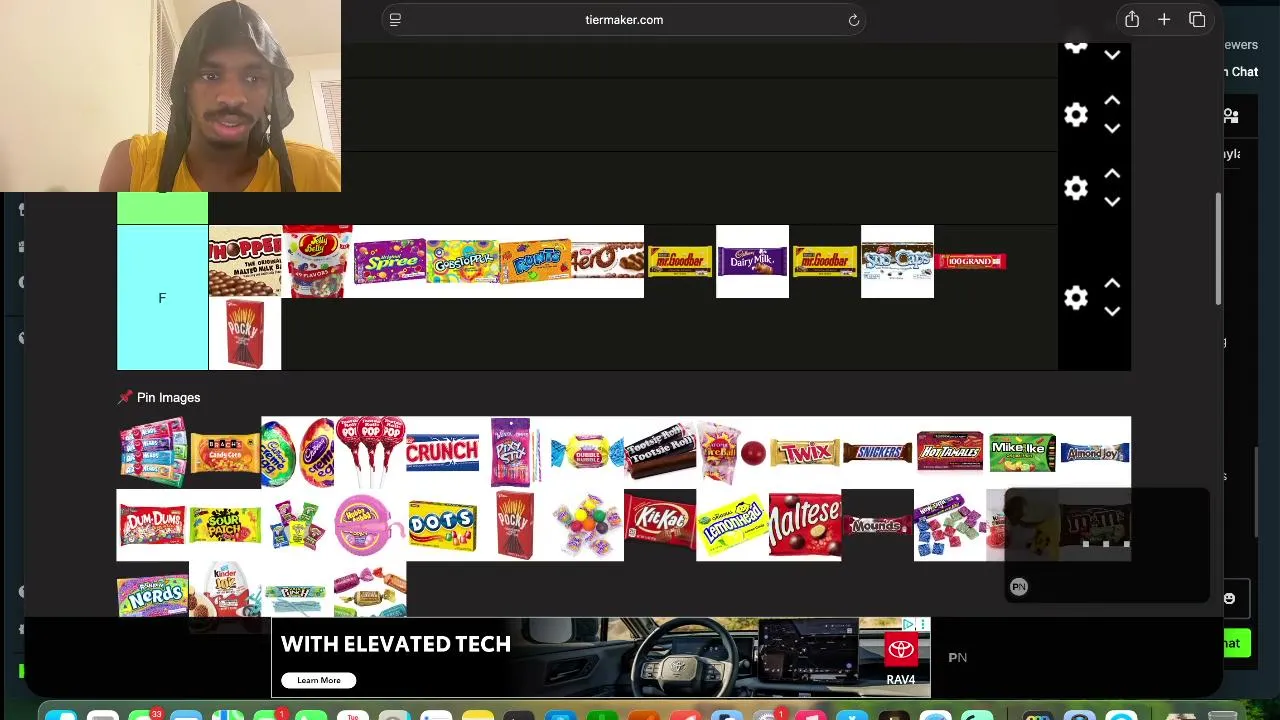Screen dimensions: 1280x720
Task: Focus the tiermaker.com address bar
Action: [x=624, y=20]
